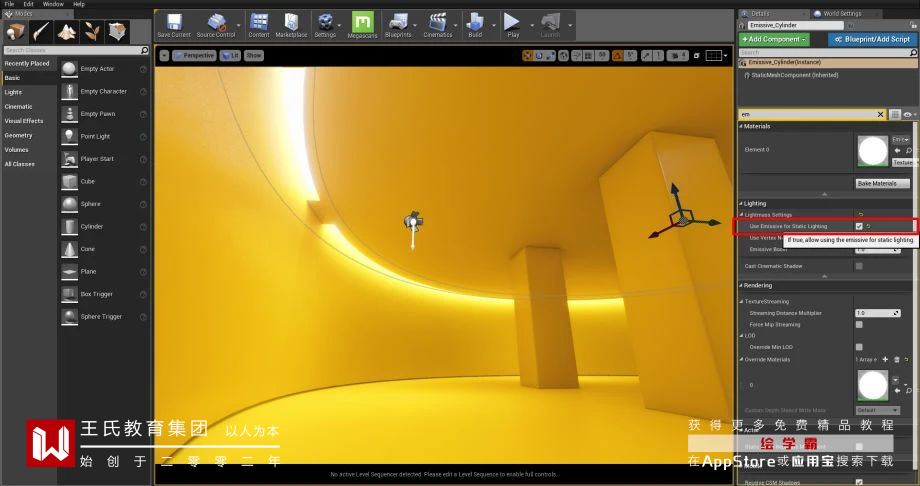Select the translate gizmo viewport icon
This screenshot has width=920, height=486.
pos(527,56)
